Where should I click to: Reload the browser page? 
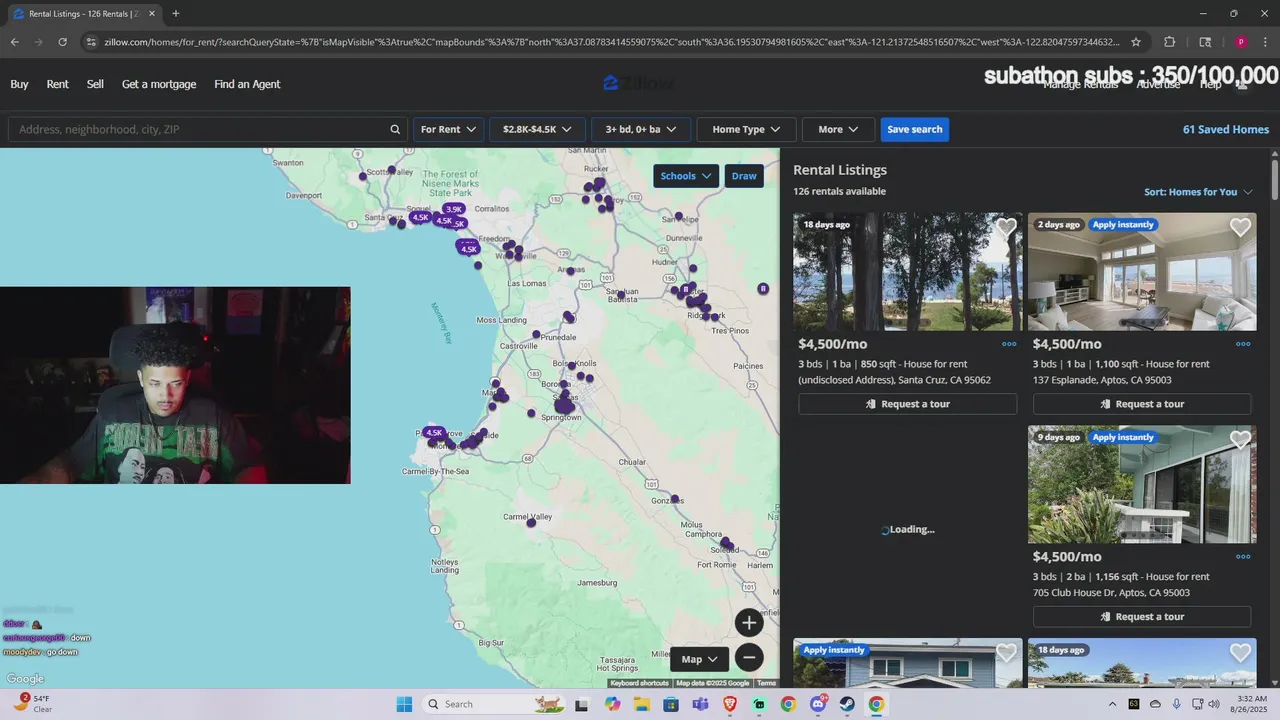(x=62, y=42)
